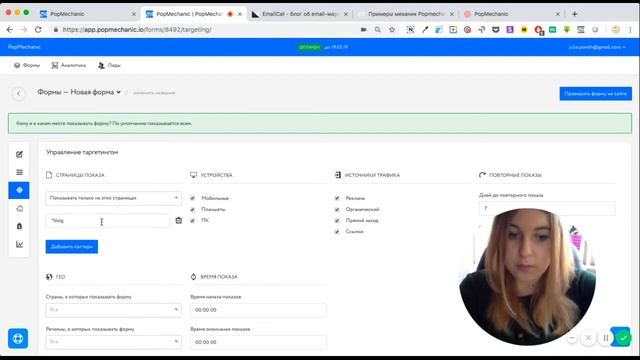Click the Добавить паттерн button

(72, 247)
